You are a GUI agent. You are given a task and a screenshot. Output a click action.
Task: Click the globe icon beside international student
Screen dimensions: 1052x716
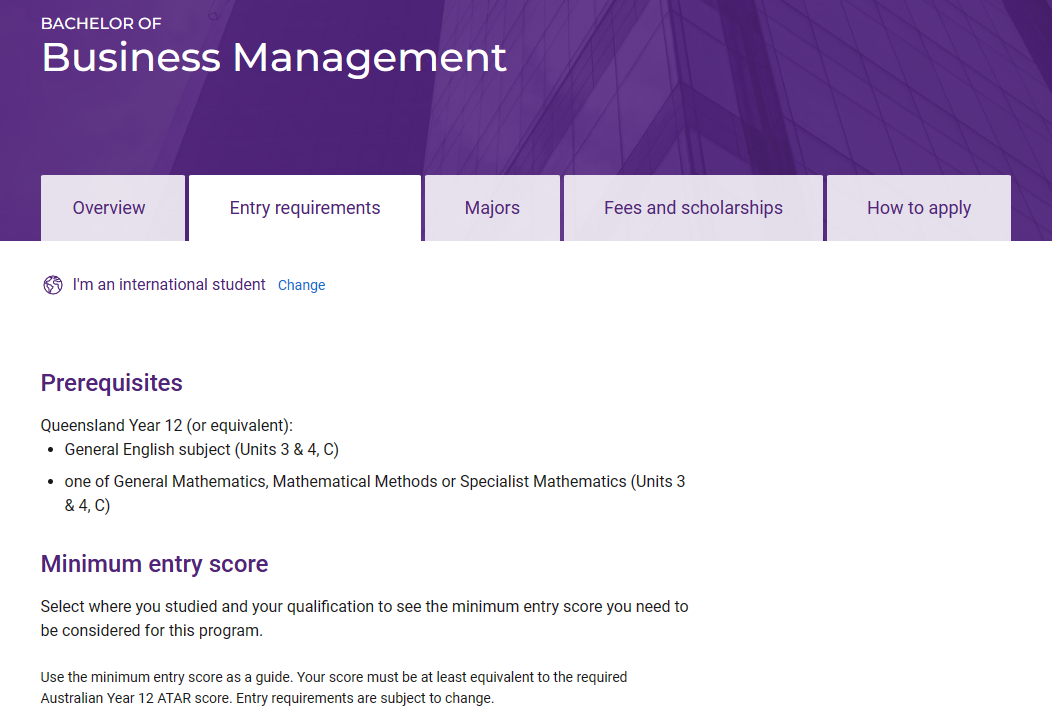53,285
